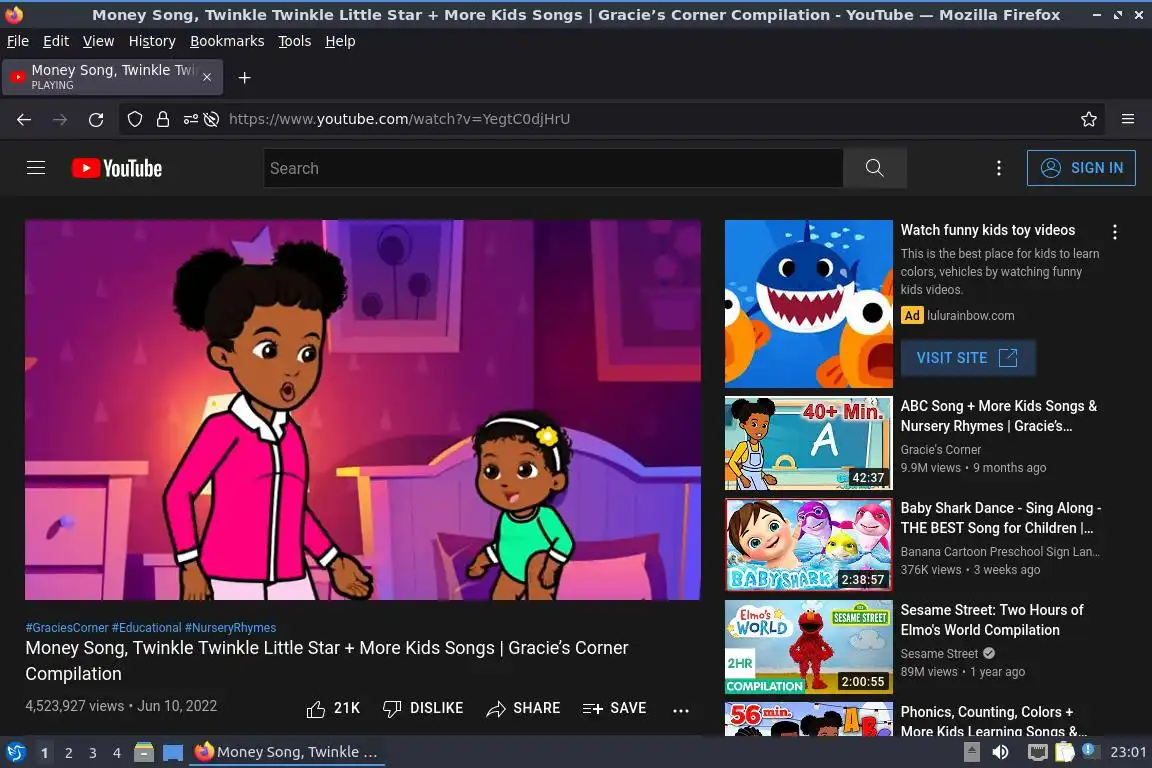Open the ABC Song 42:37 thumbnail
The image size is (1152, 768).
point(808,443)
